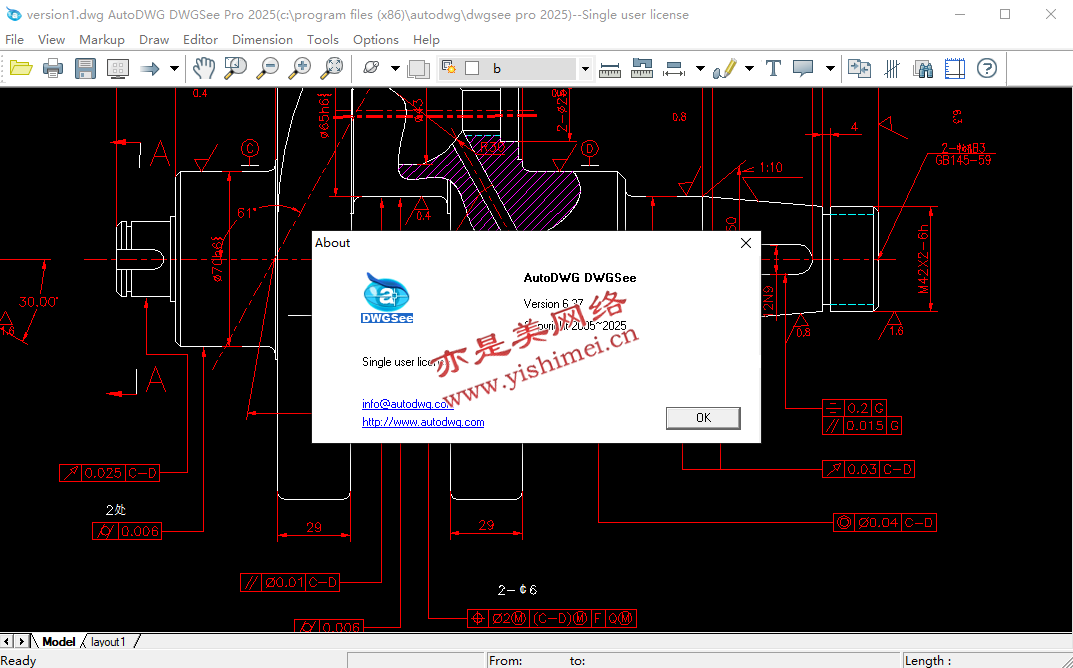Open the Tools menu
Image resolution: width=1073 pixels, height=668 pixels.
(323, 40)
